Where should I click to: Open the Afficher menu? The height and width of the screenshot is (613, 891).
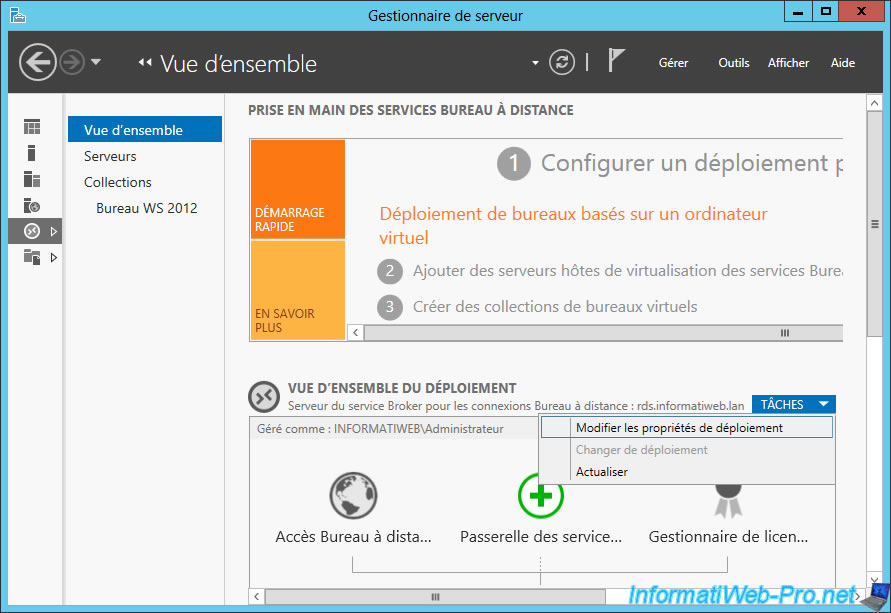click(788, 63)
